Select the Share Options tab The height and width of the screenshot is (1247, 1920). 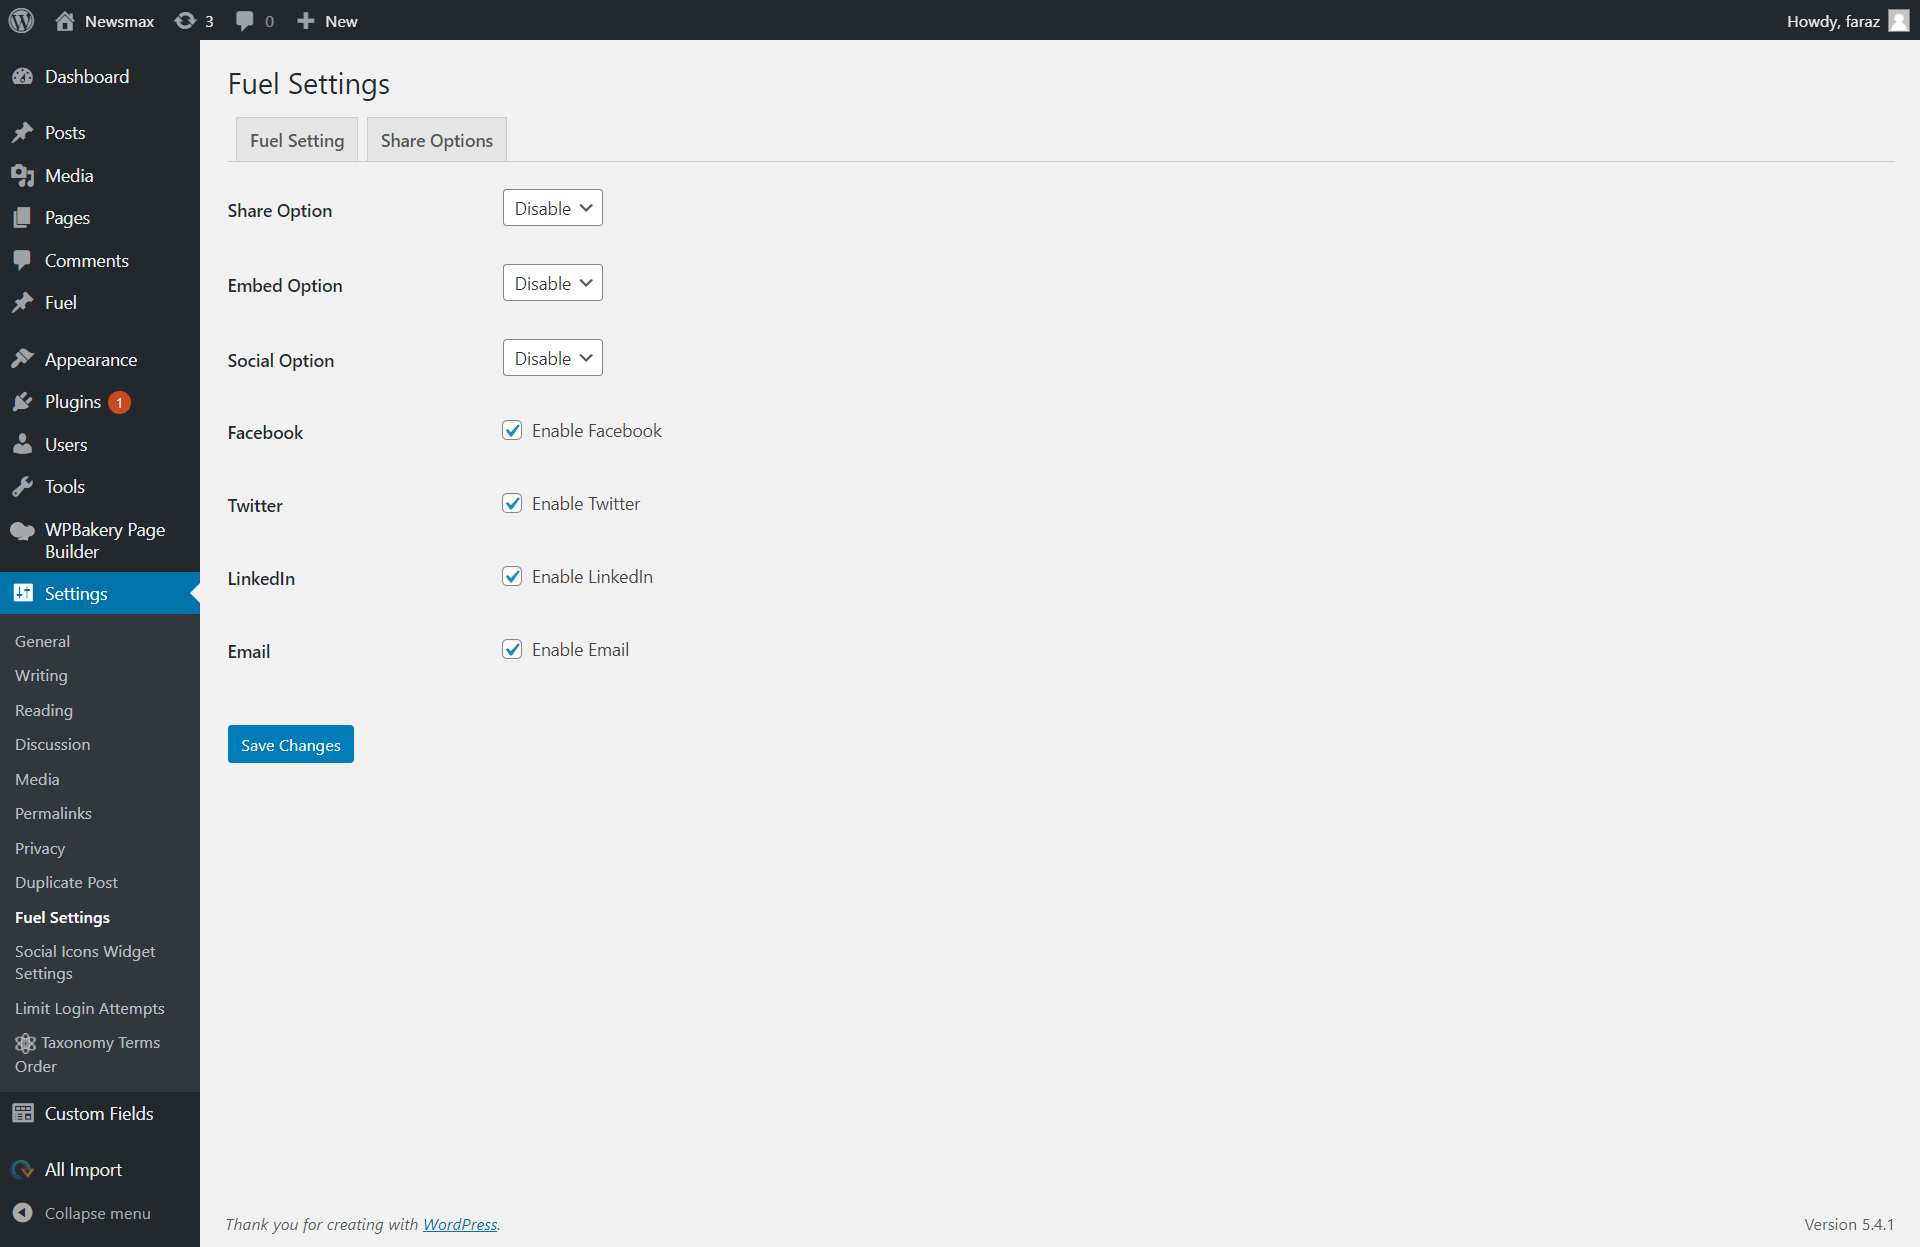[x=436, y=140]
